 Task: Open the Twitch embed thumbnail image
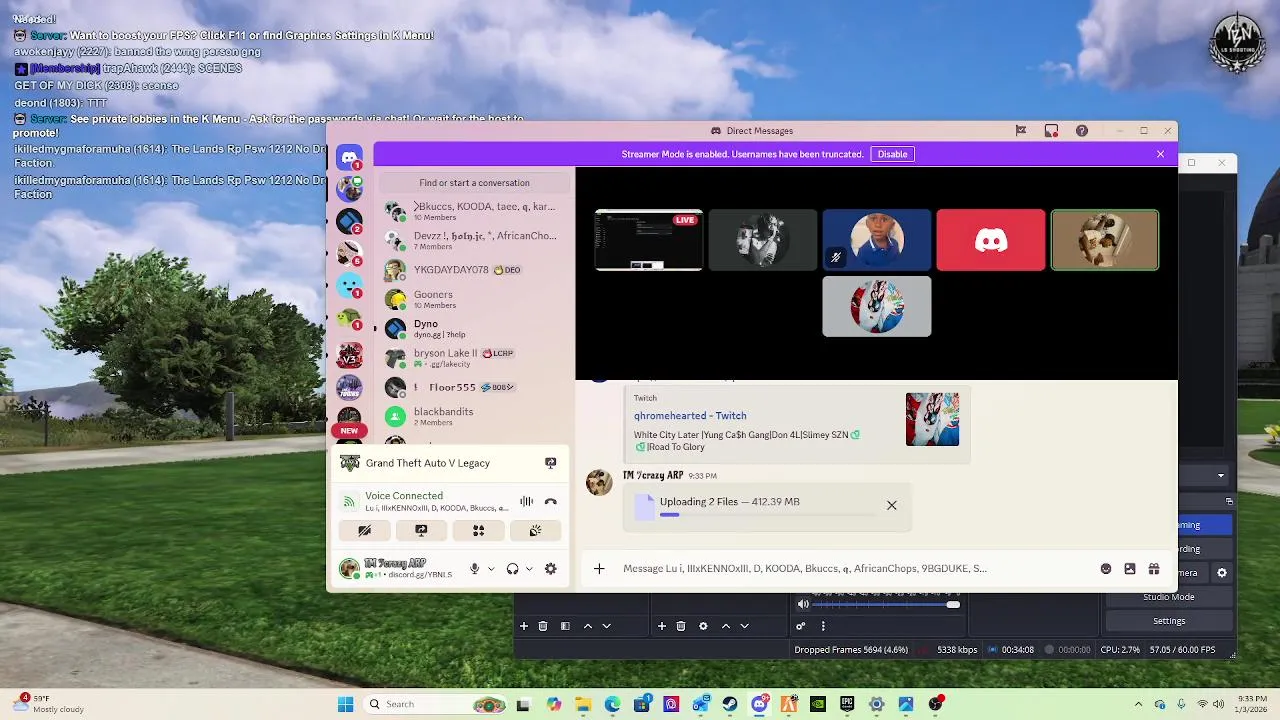pos(932,419)
